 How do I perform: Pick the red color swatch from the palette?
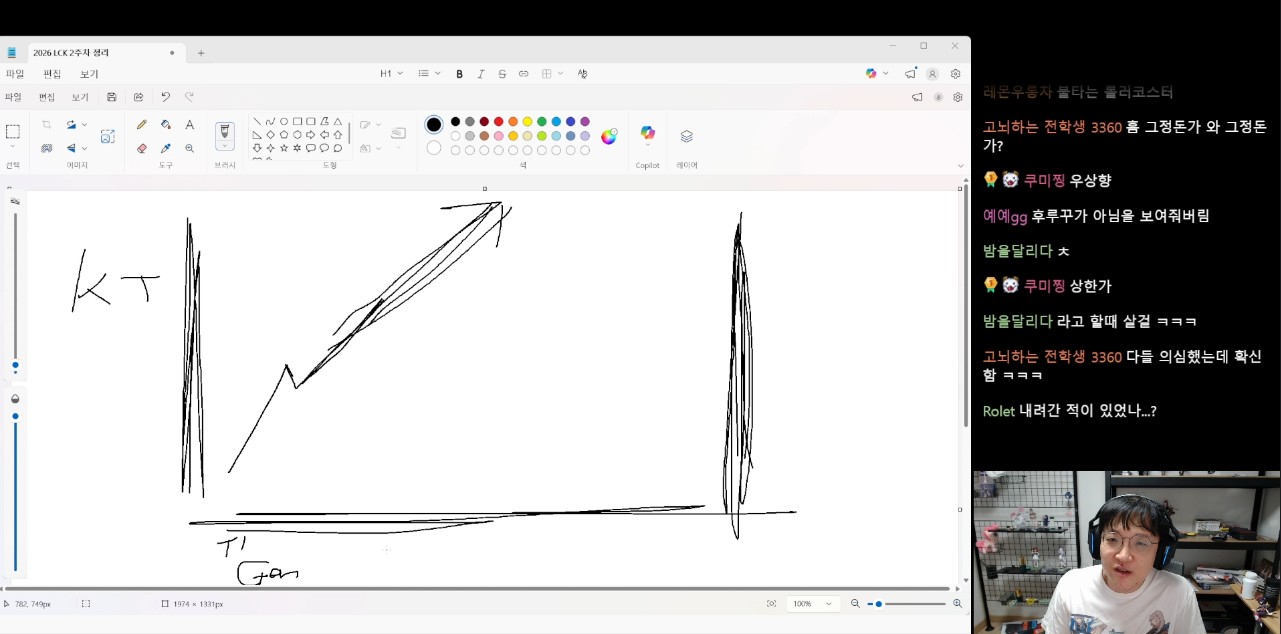(498, 122)
